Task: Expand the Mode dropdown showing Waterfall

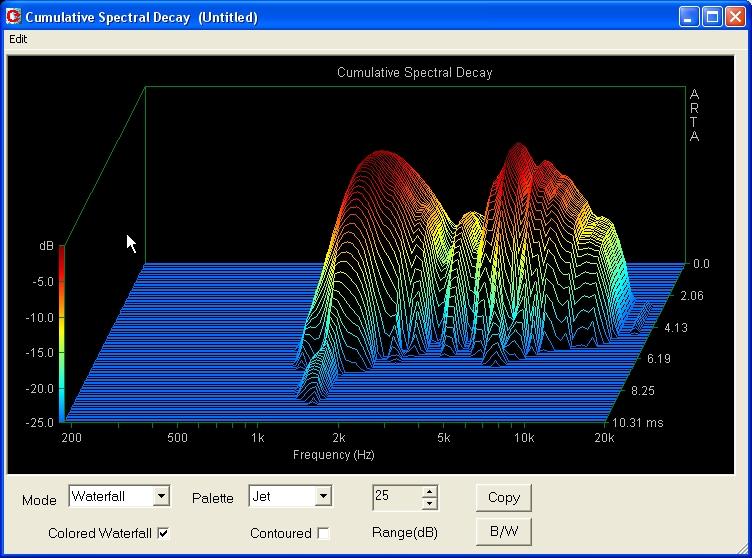Action: coord(161,496)
